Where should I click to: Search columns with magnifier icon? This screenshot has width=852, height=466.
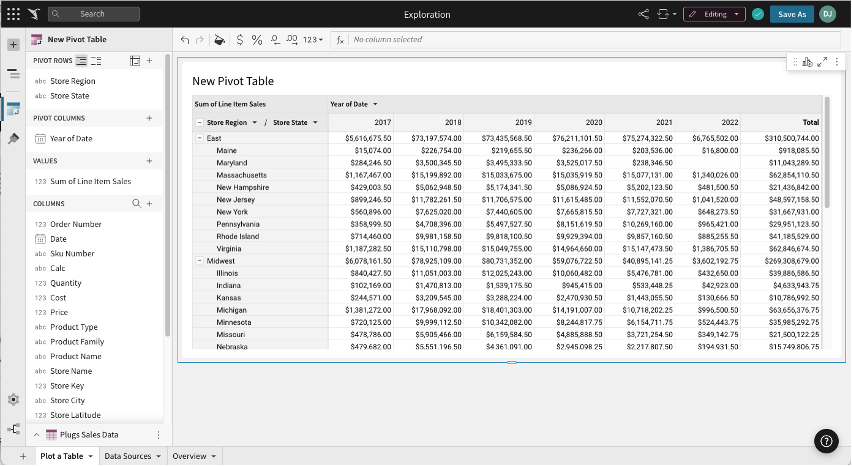pyautogui.click(x=137, y=203)
